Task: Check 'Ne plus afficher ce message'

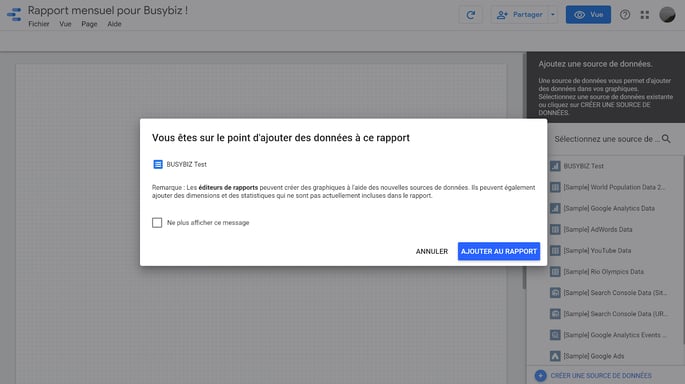Action: click(x=157, y=223)
